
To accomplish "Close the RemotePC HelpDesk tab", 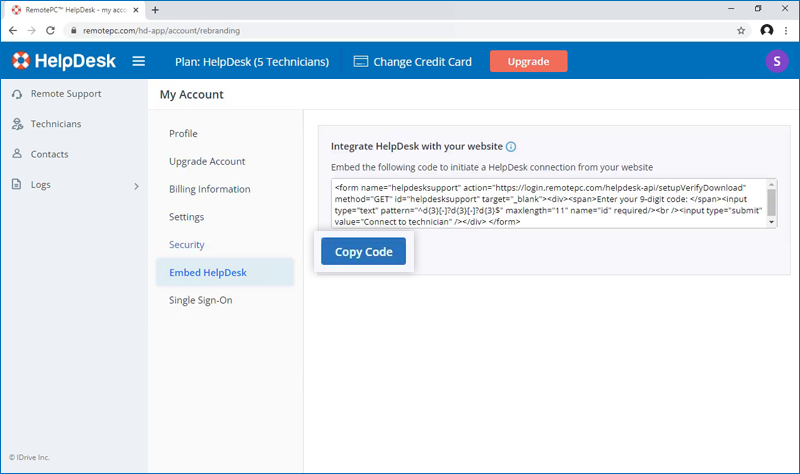I will (x=136, y=10).
